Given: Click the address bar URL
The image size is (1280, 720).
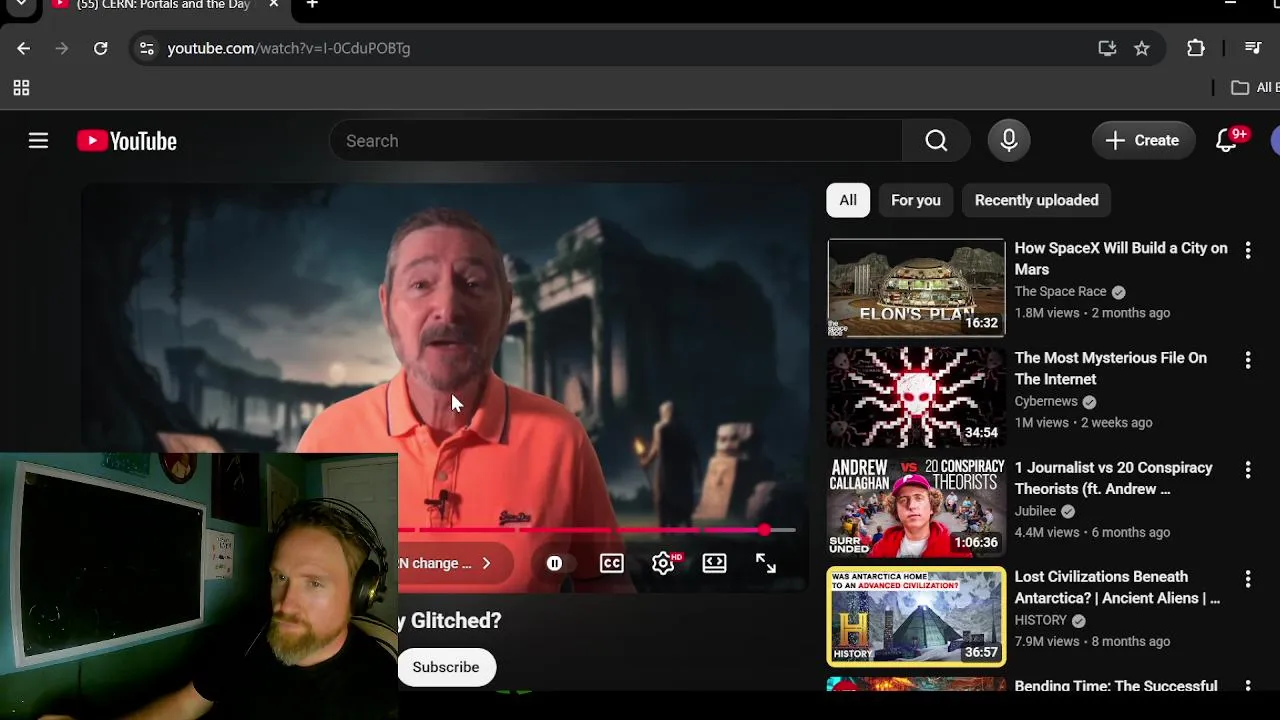Looking at the screenshot, I should tap(289, 48).
